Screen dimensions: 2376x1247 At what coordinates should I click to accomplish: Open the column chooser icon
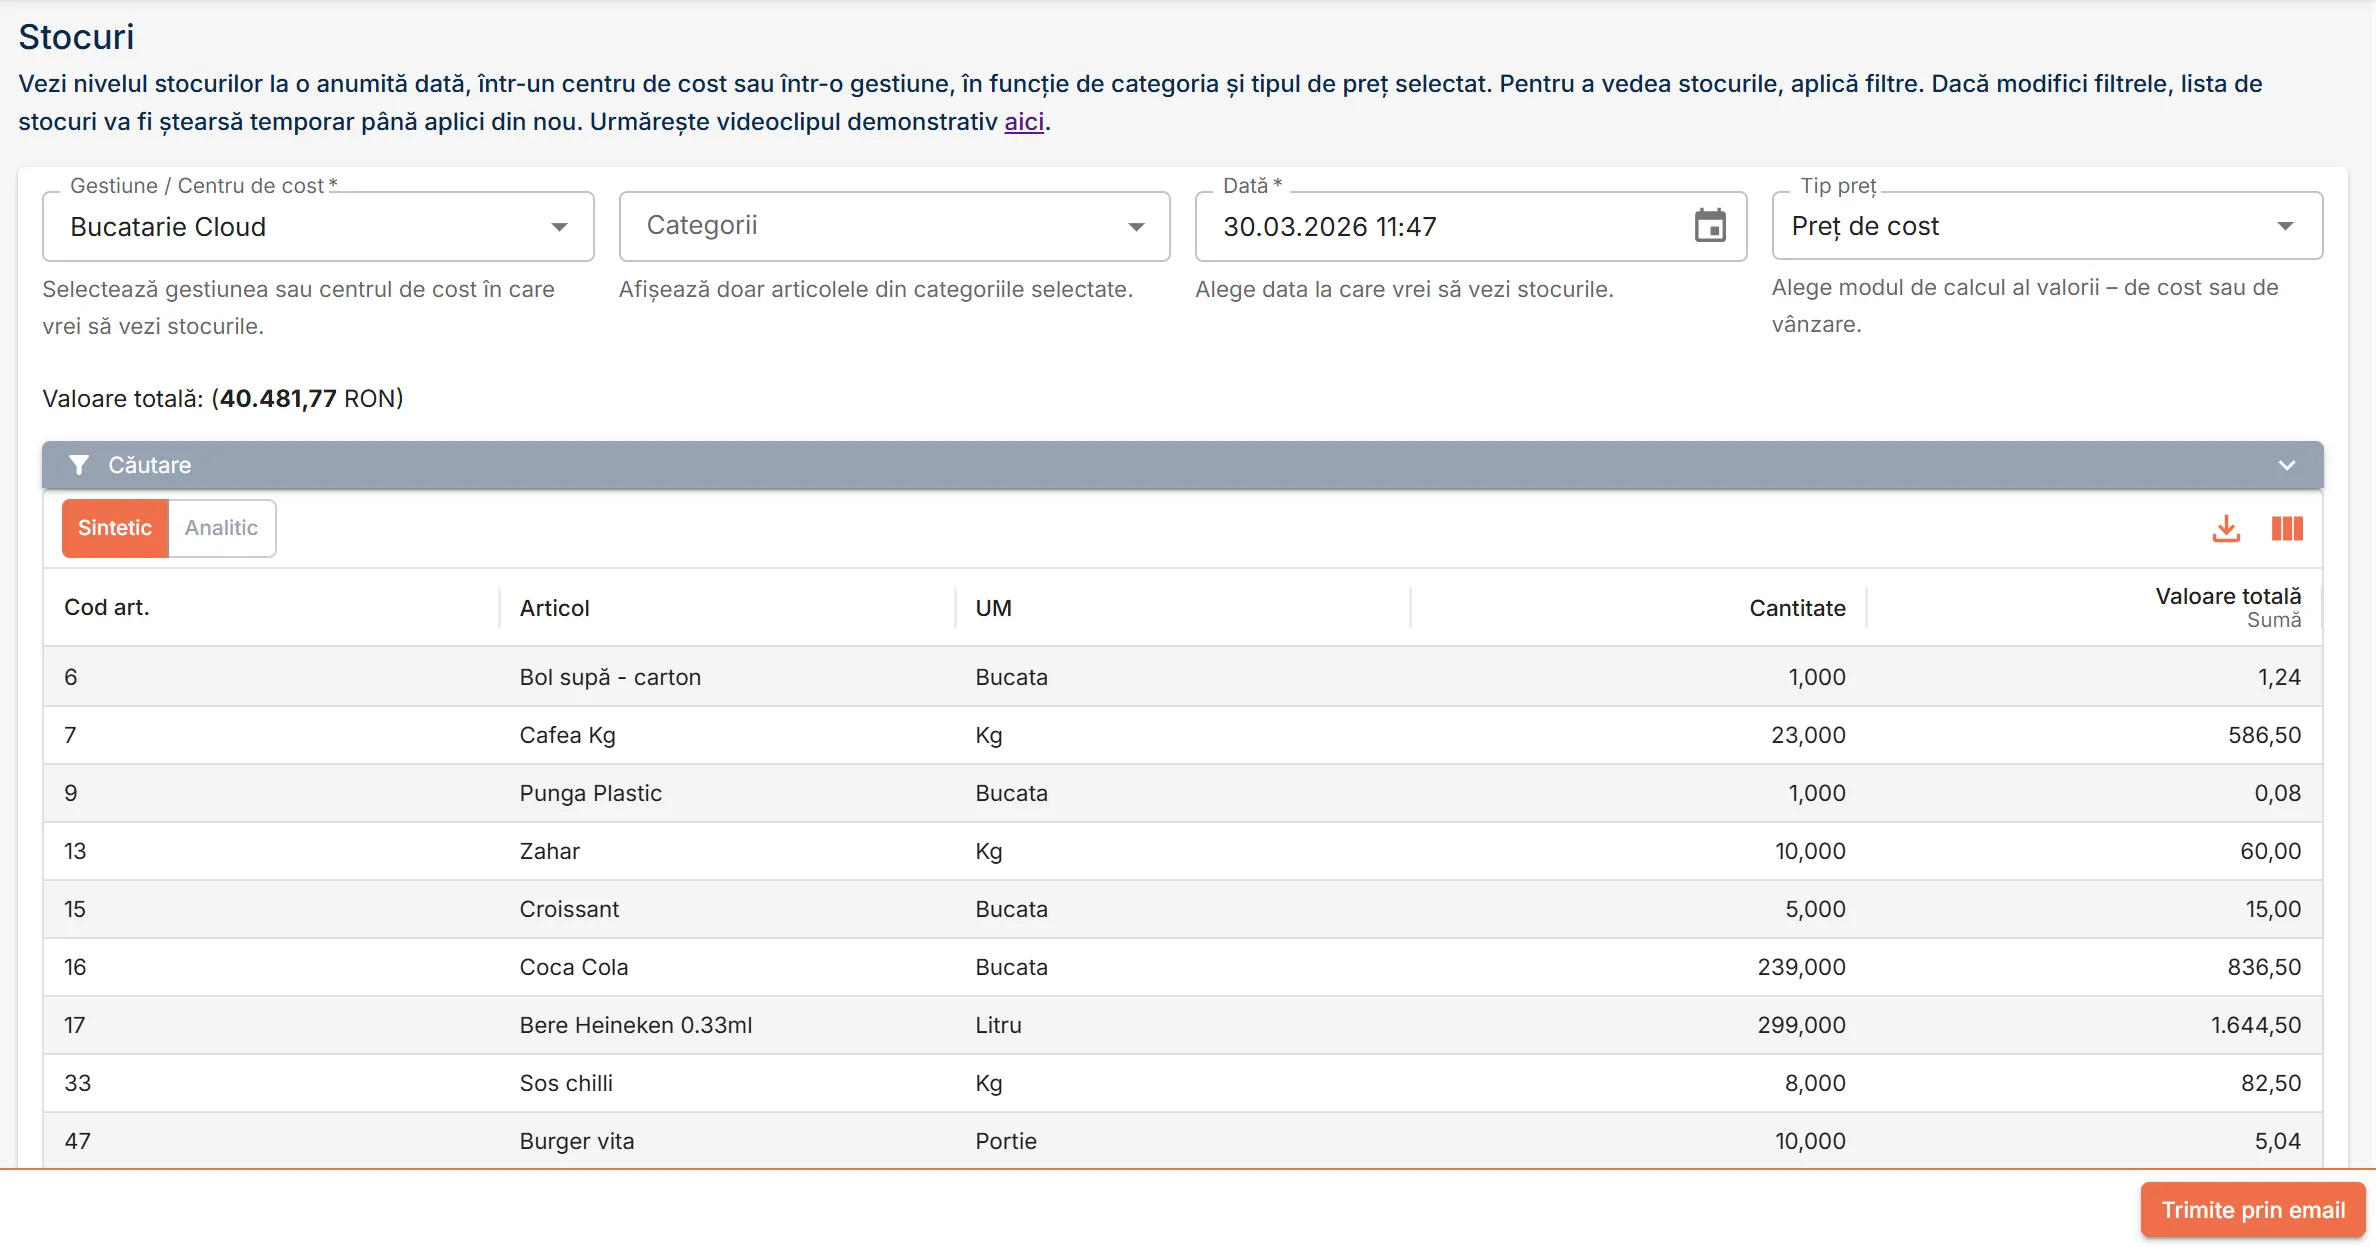2287,528
